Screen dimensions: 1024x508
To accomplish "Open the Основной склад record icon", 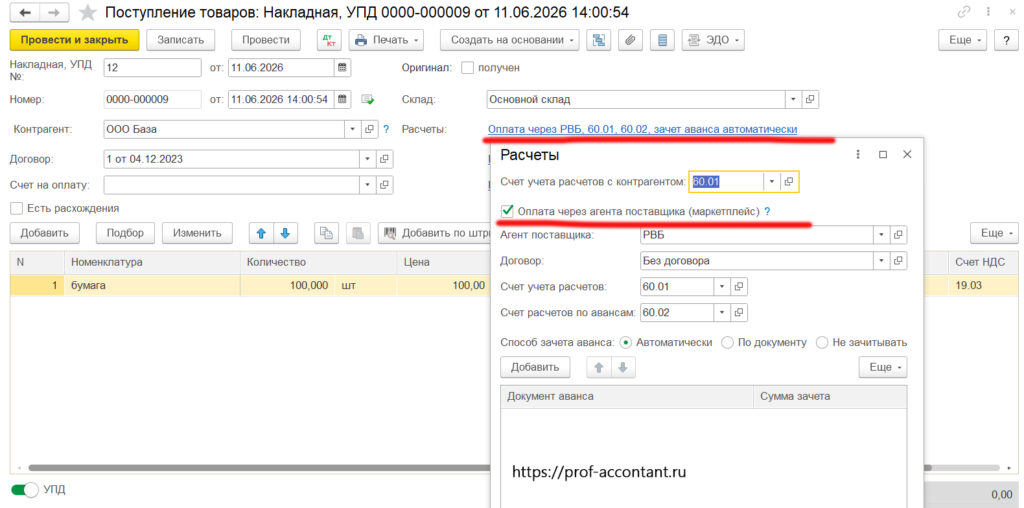I will pos(810,100).
